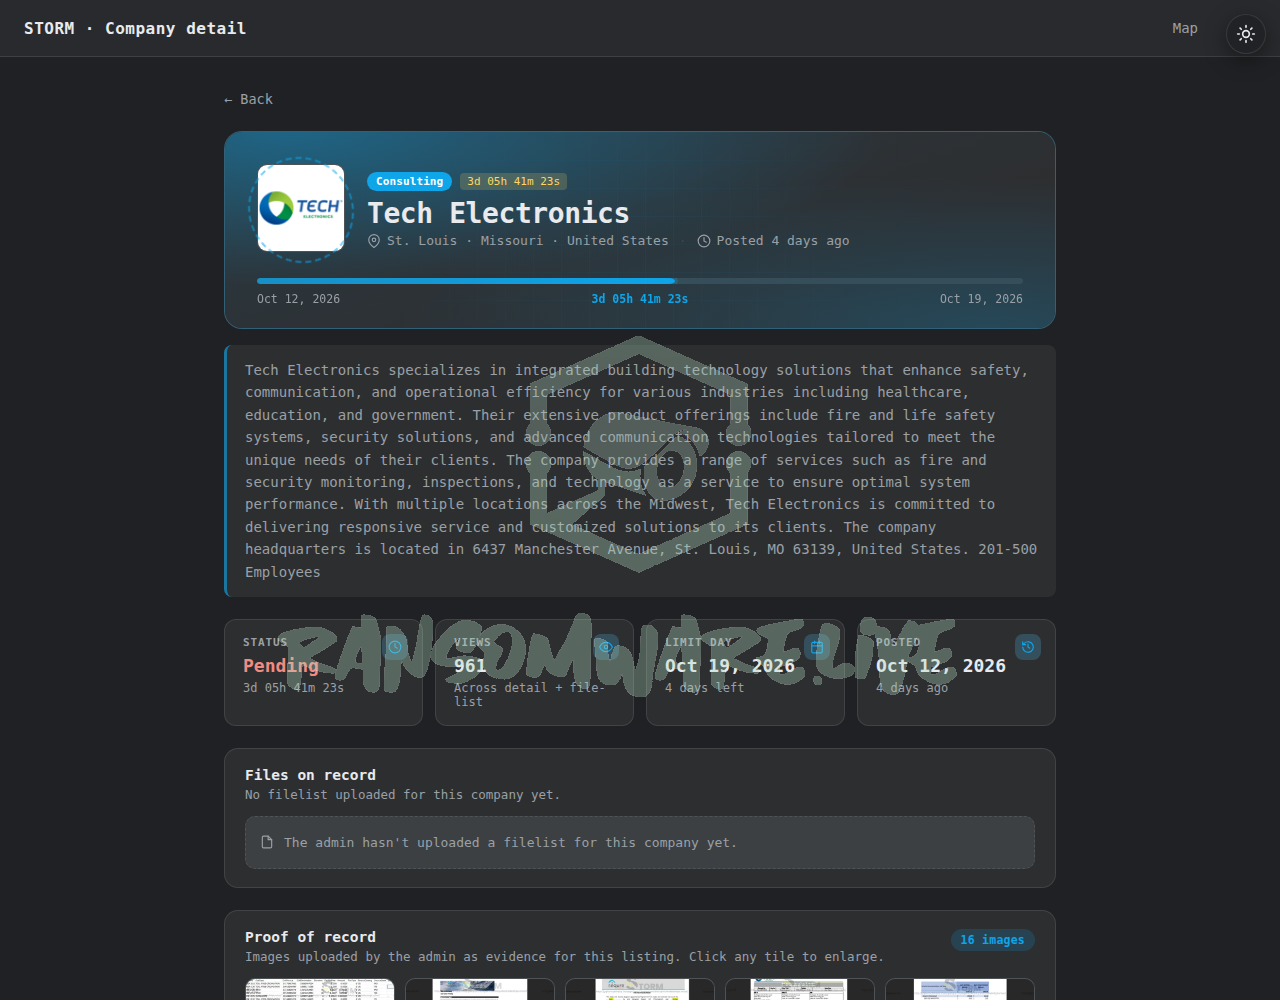Open the Map link in the header
The height and width of the screenshot is (1000, 1280).
click(1185, 28)
